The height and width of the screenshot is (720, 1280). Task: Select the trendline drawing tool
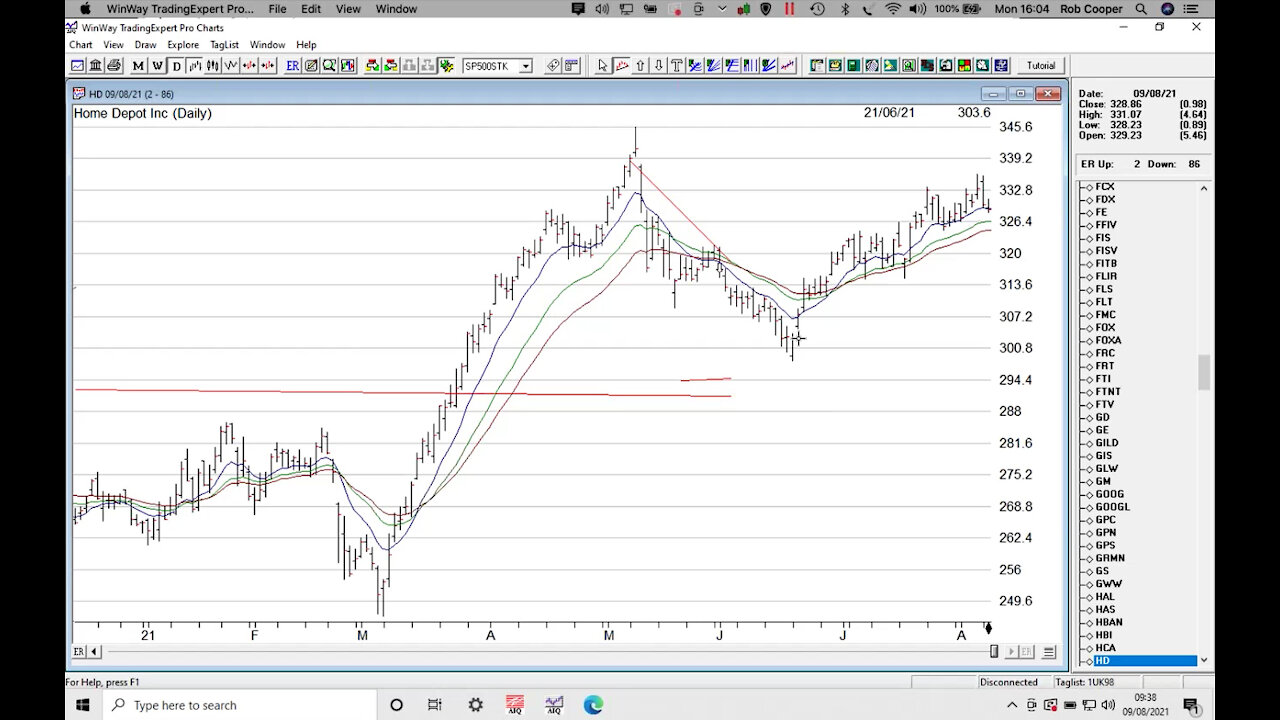click(622, 66)
